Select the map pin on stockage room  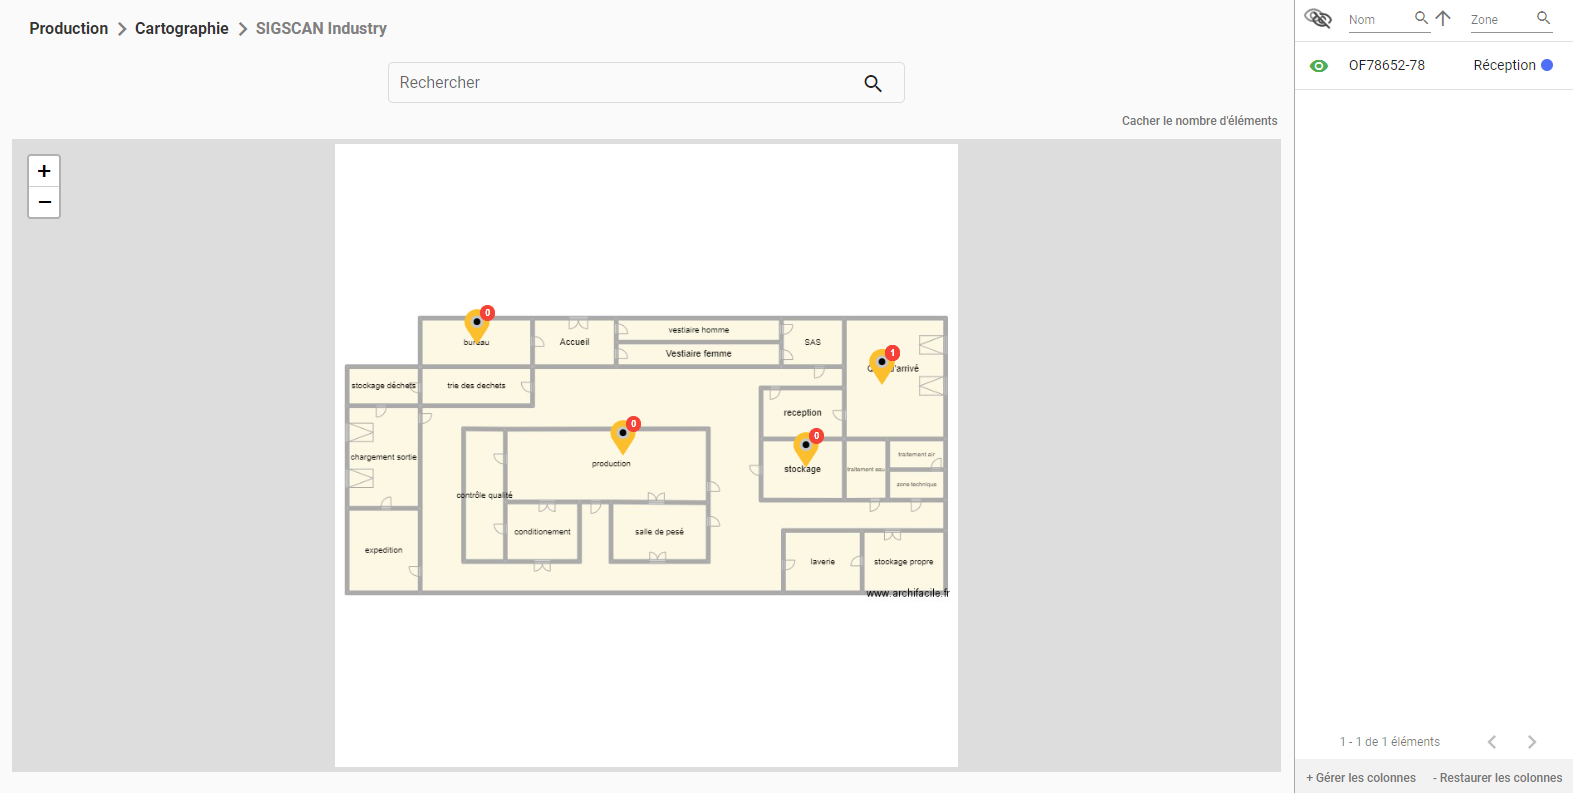pyautogui.click(x=806, y=448)
